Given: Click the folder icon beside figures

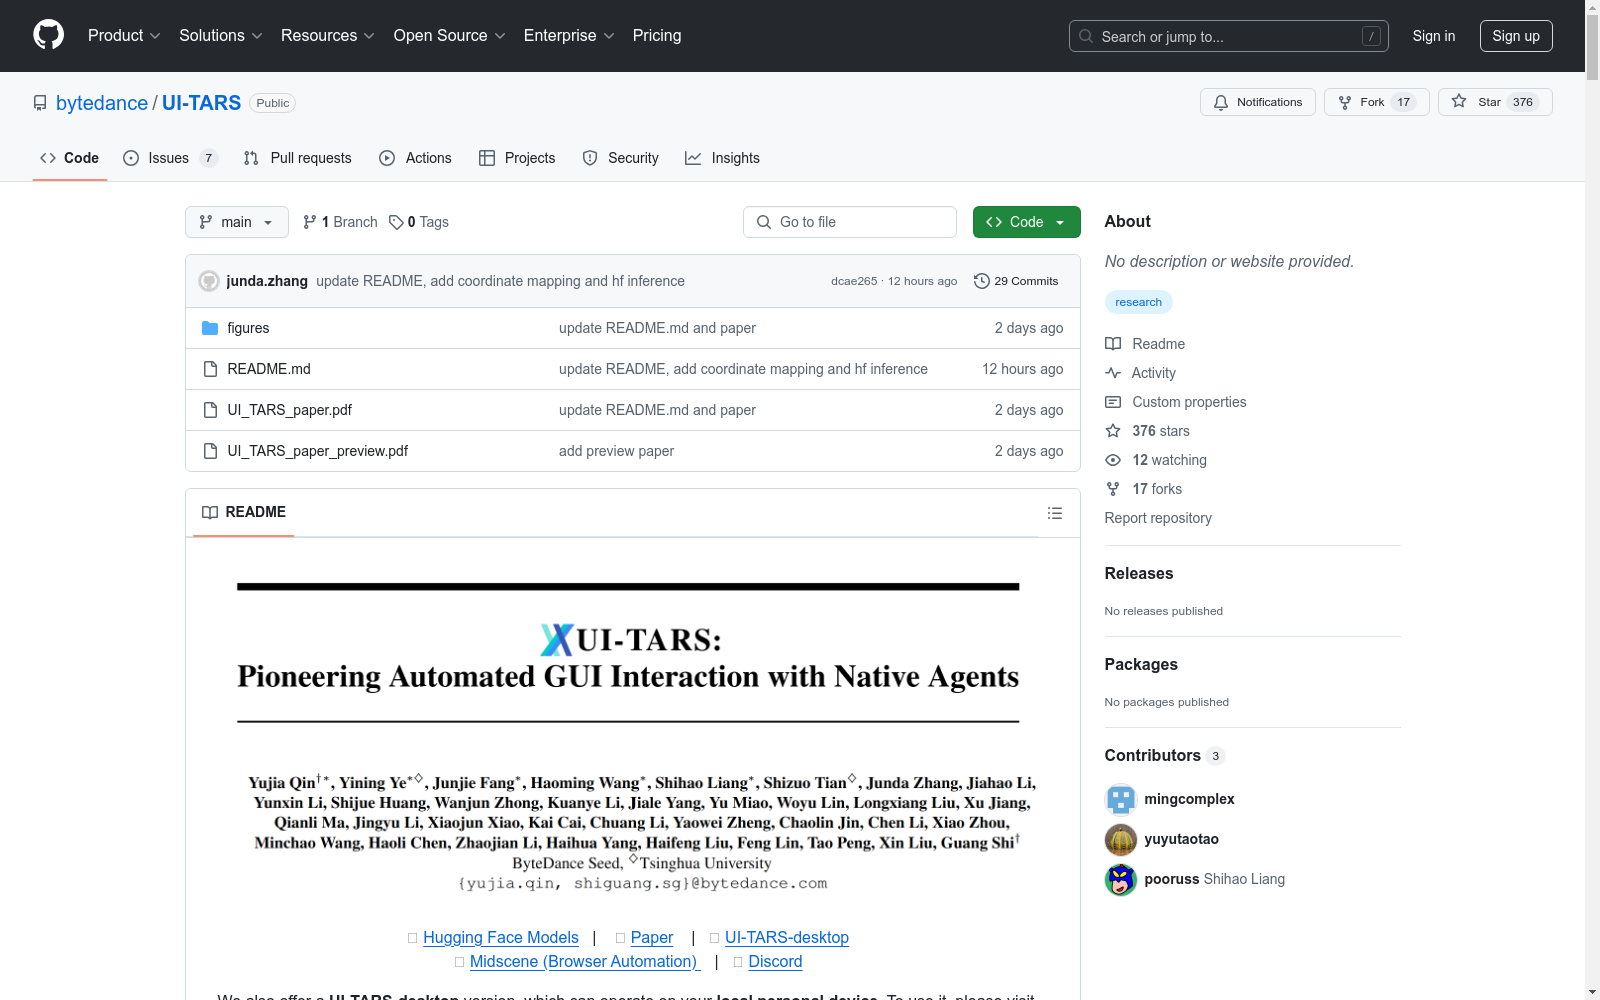Looking at the screenshot, I should pyautogui.click(x=210, y=328).
